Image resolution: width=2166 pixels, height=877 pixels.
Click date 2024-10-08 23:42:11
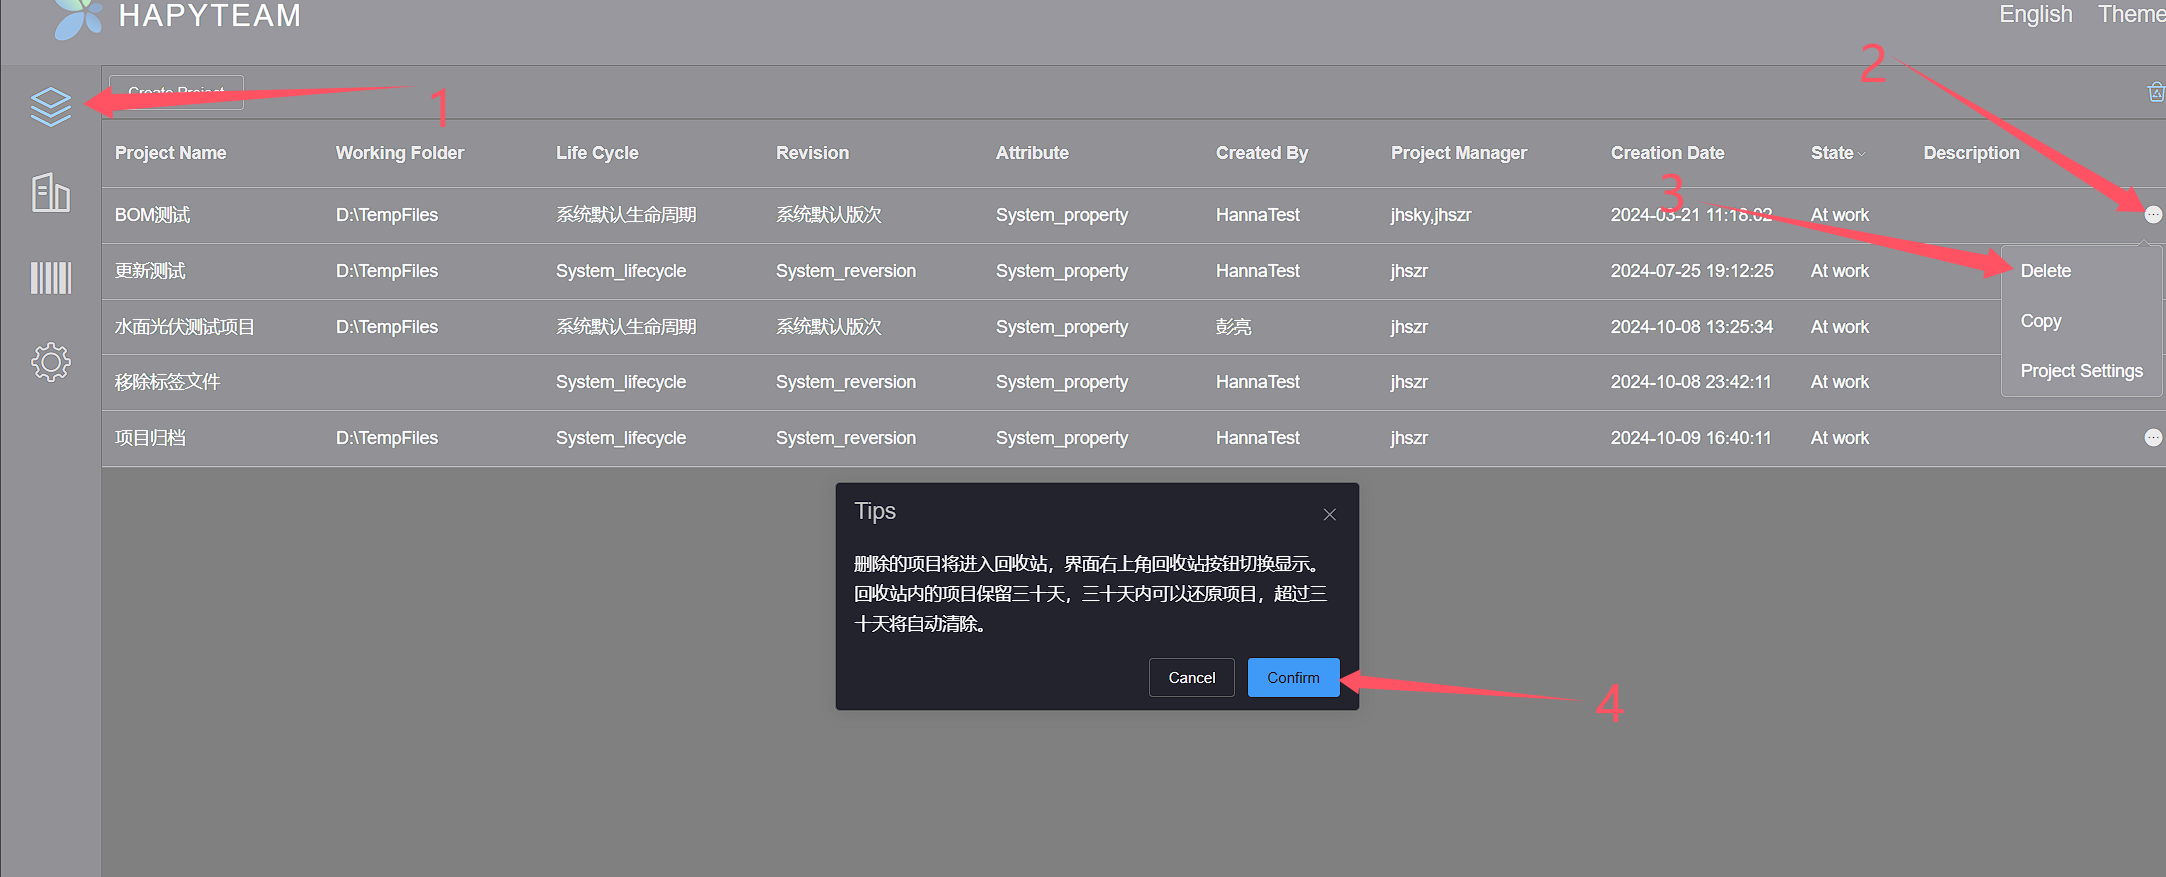[x=1691, y=382]
